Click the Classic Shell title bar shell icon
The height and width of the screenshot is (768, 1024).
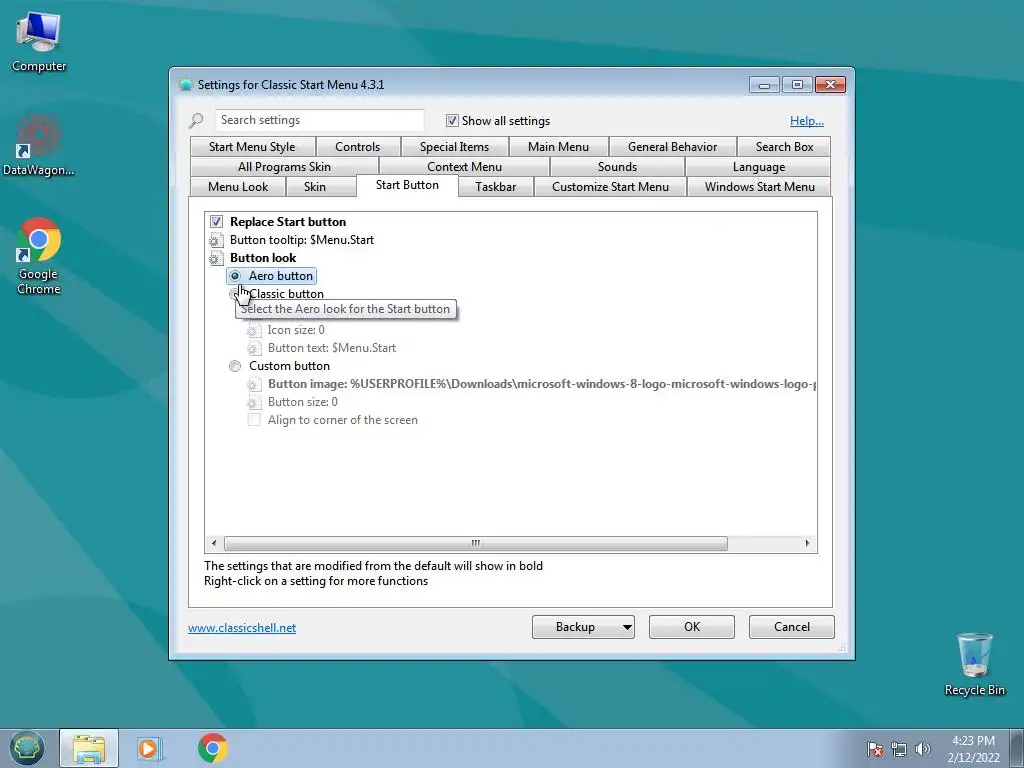click(x=186, y=85)
